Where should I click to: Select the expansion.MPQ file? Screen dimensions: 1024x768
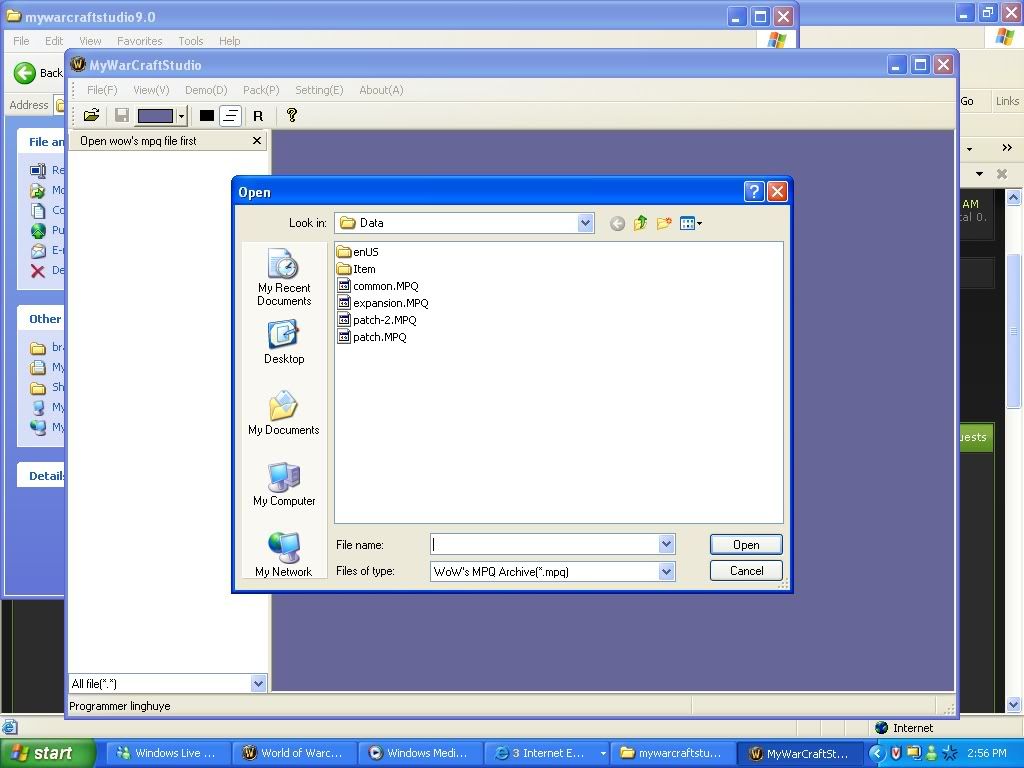pyautogui.click(x=383, y=303)
